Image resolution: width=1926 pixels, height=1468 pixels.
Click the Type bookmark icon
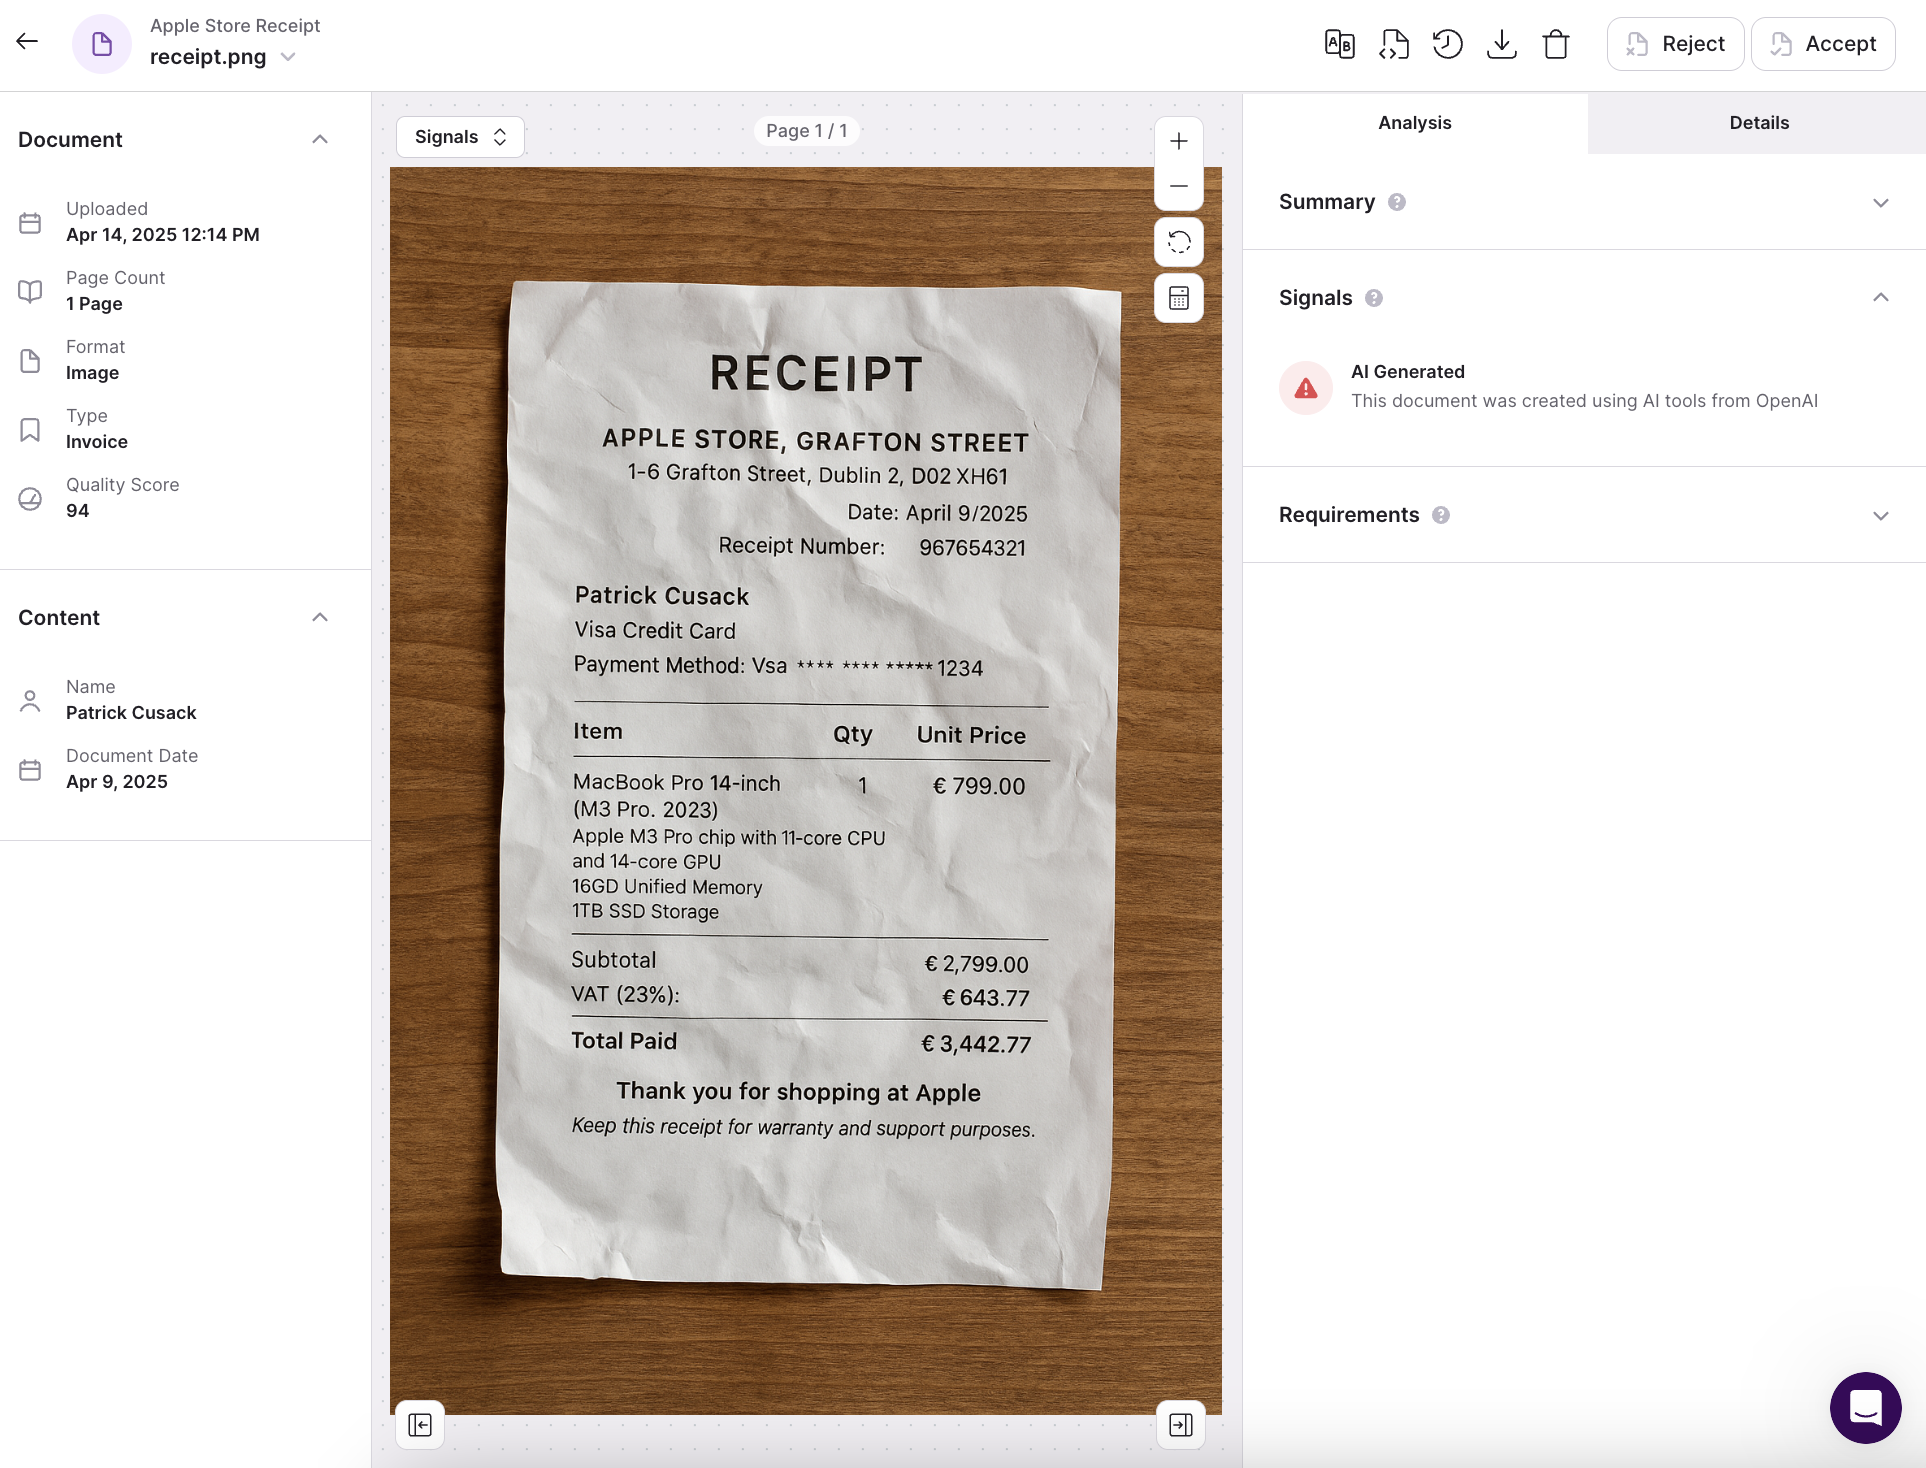pos(30,429)
